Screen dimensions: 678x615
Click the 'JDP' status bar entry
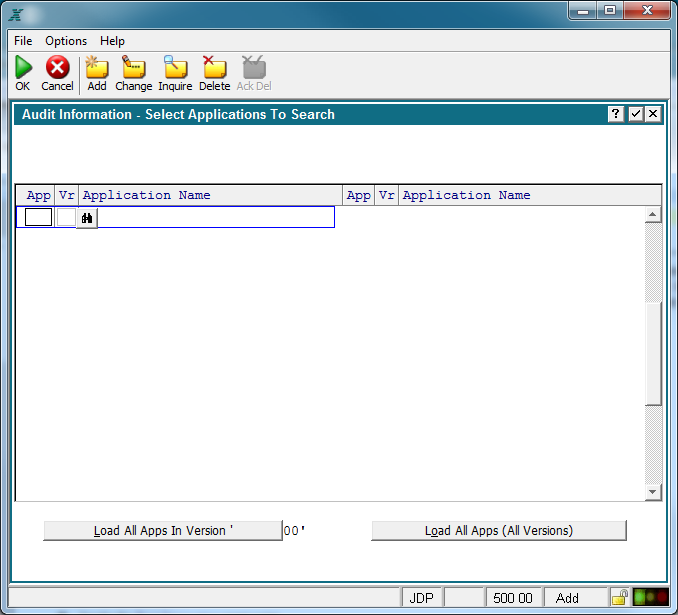click(x=422, y=598)
